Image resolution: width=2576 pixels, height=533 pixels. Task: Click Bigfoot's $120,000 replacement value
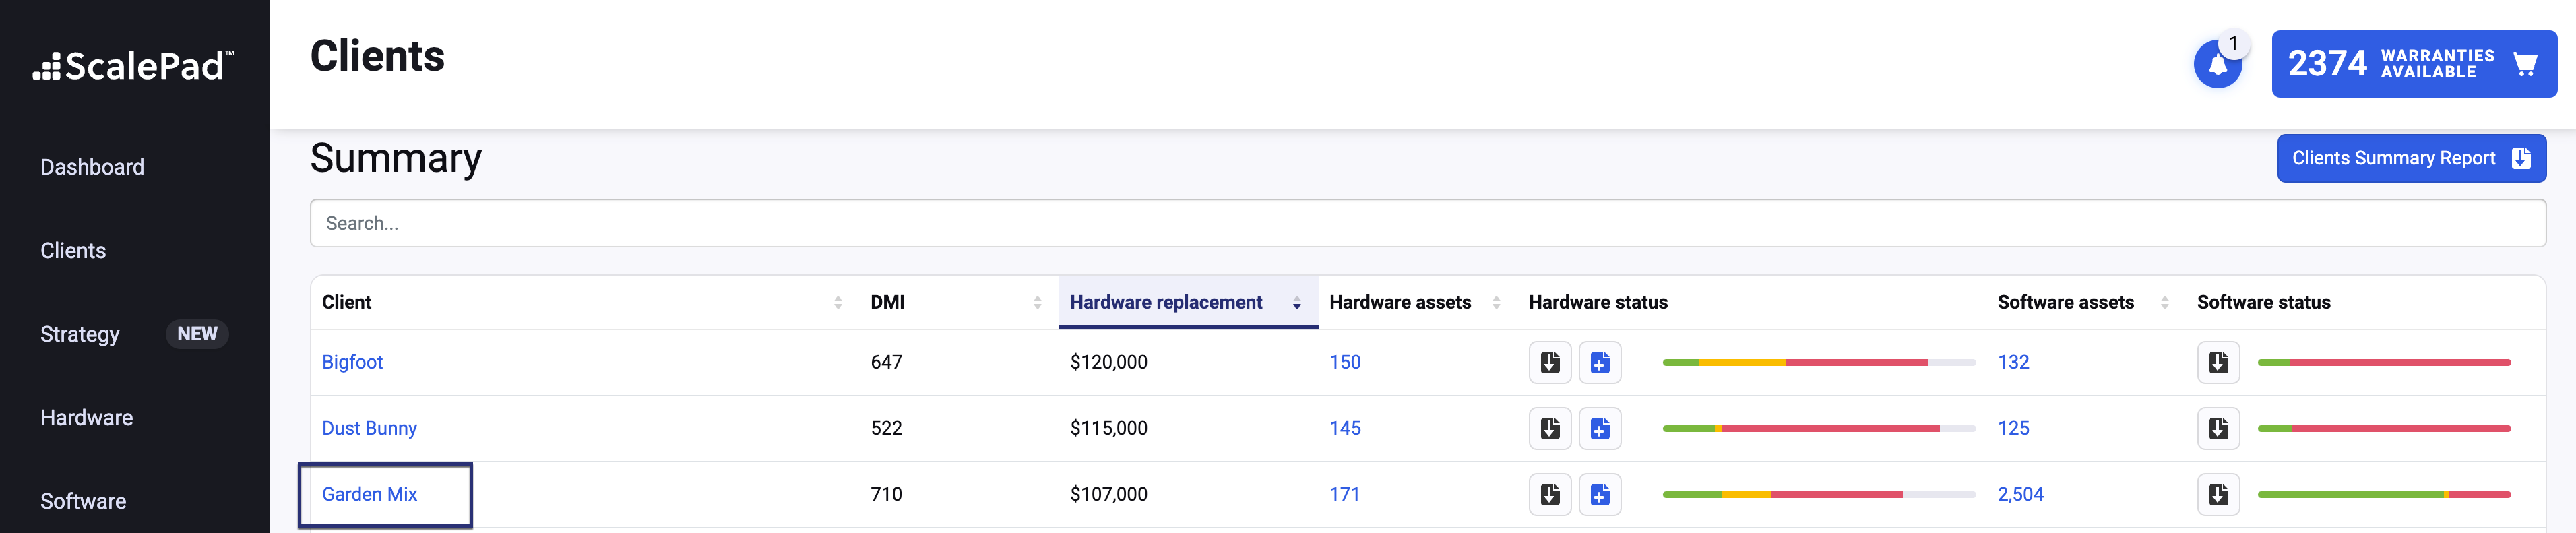(1108, 362)
